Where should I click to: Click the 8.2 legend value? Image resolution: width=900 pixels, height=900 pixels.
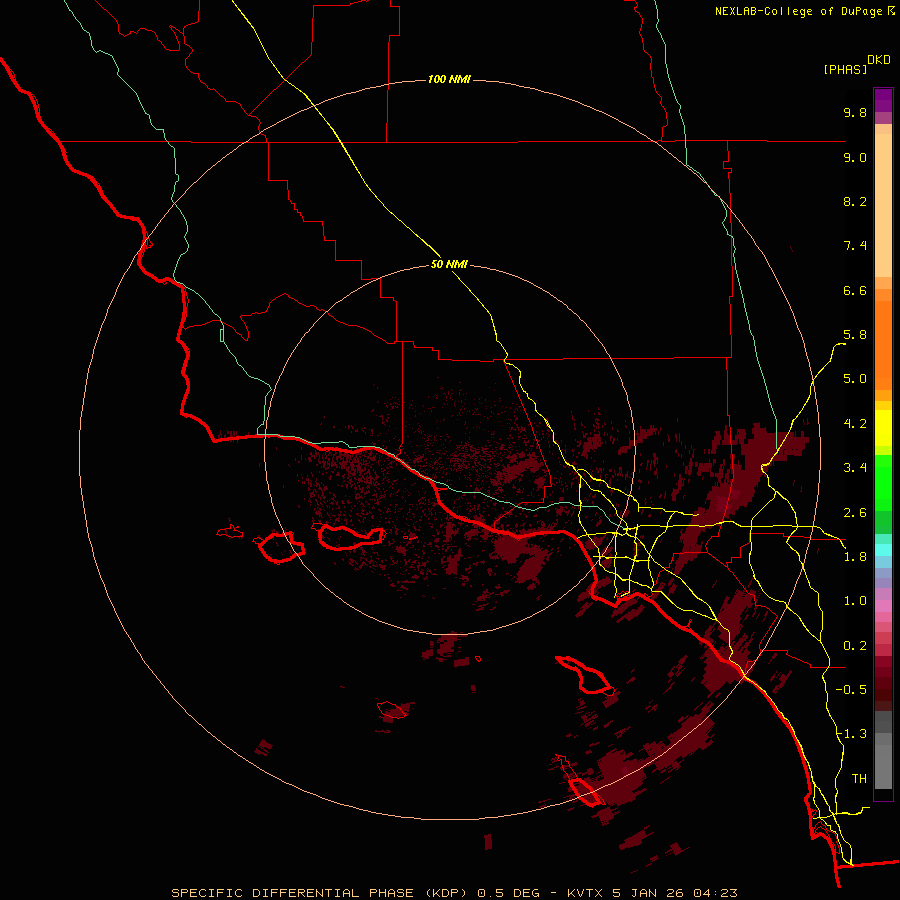coord(855,201)
